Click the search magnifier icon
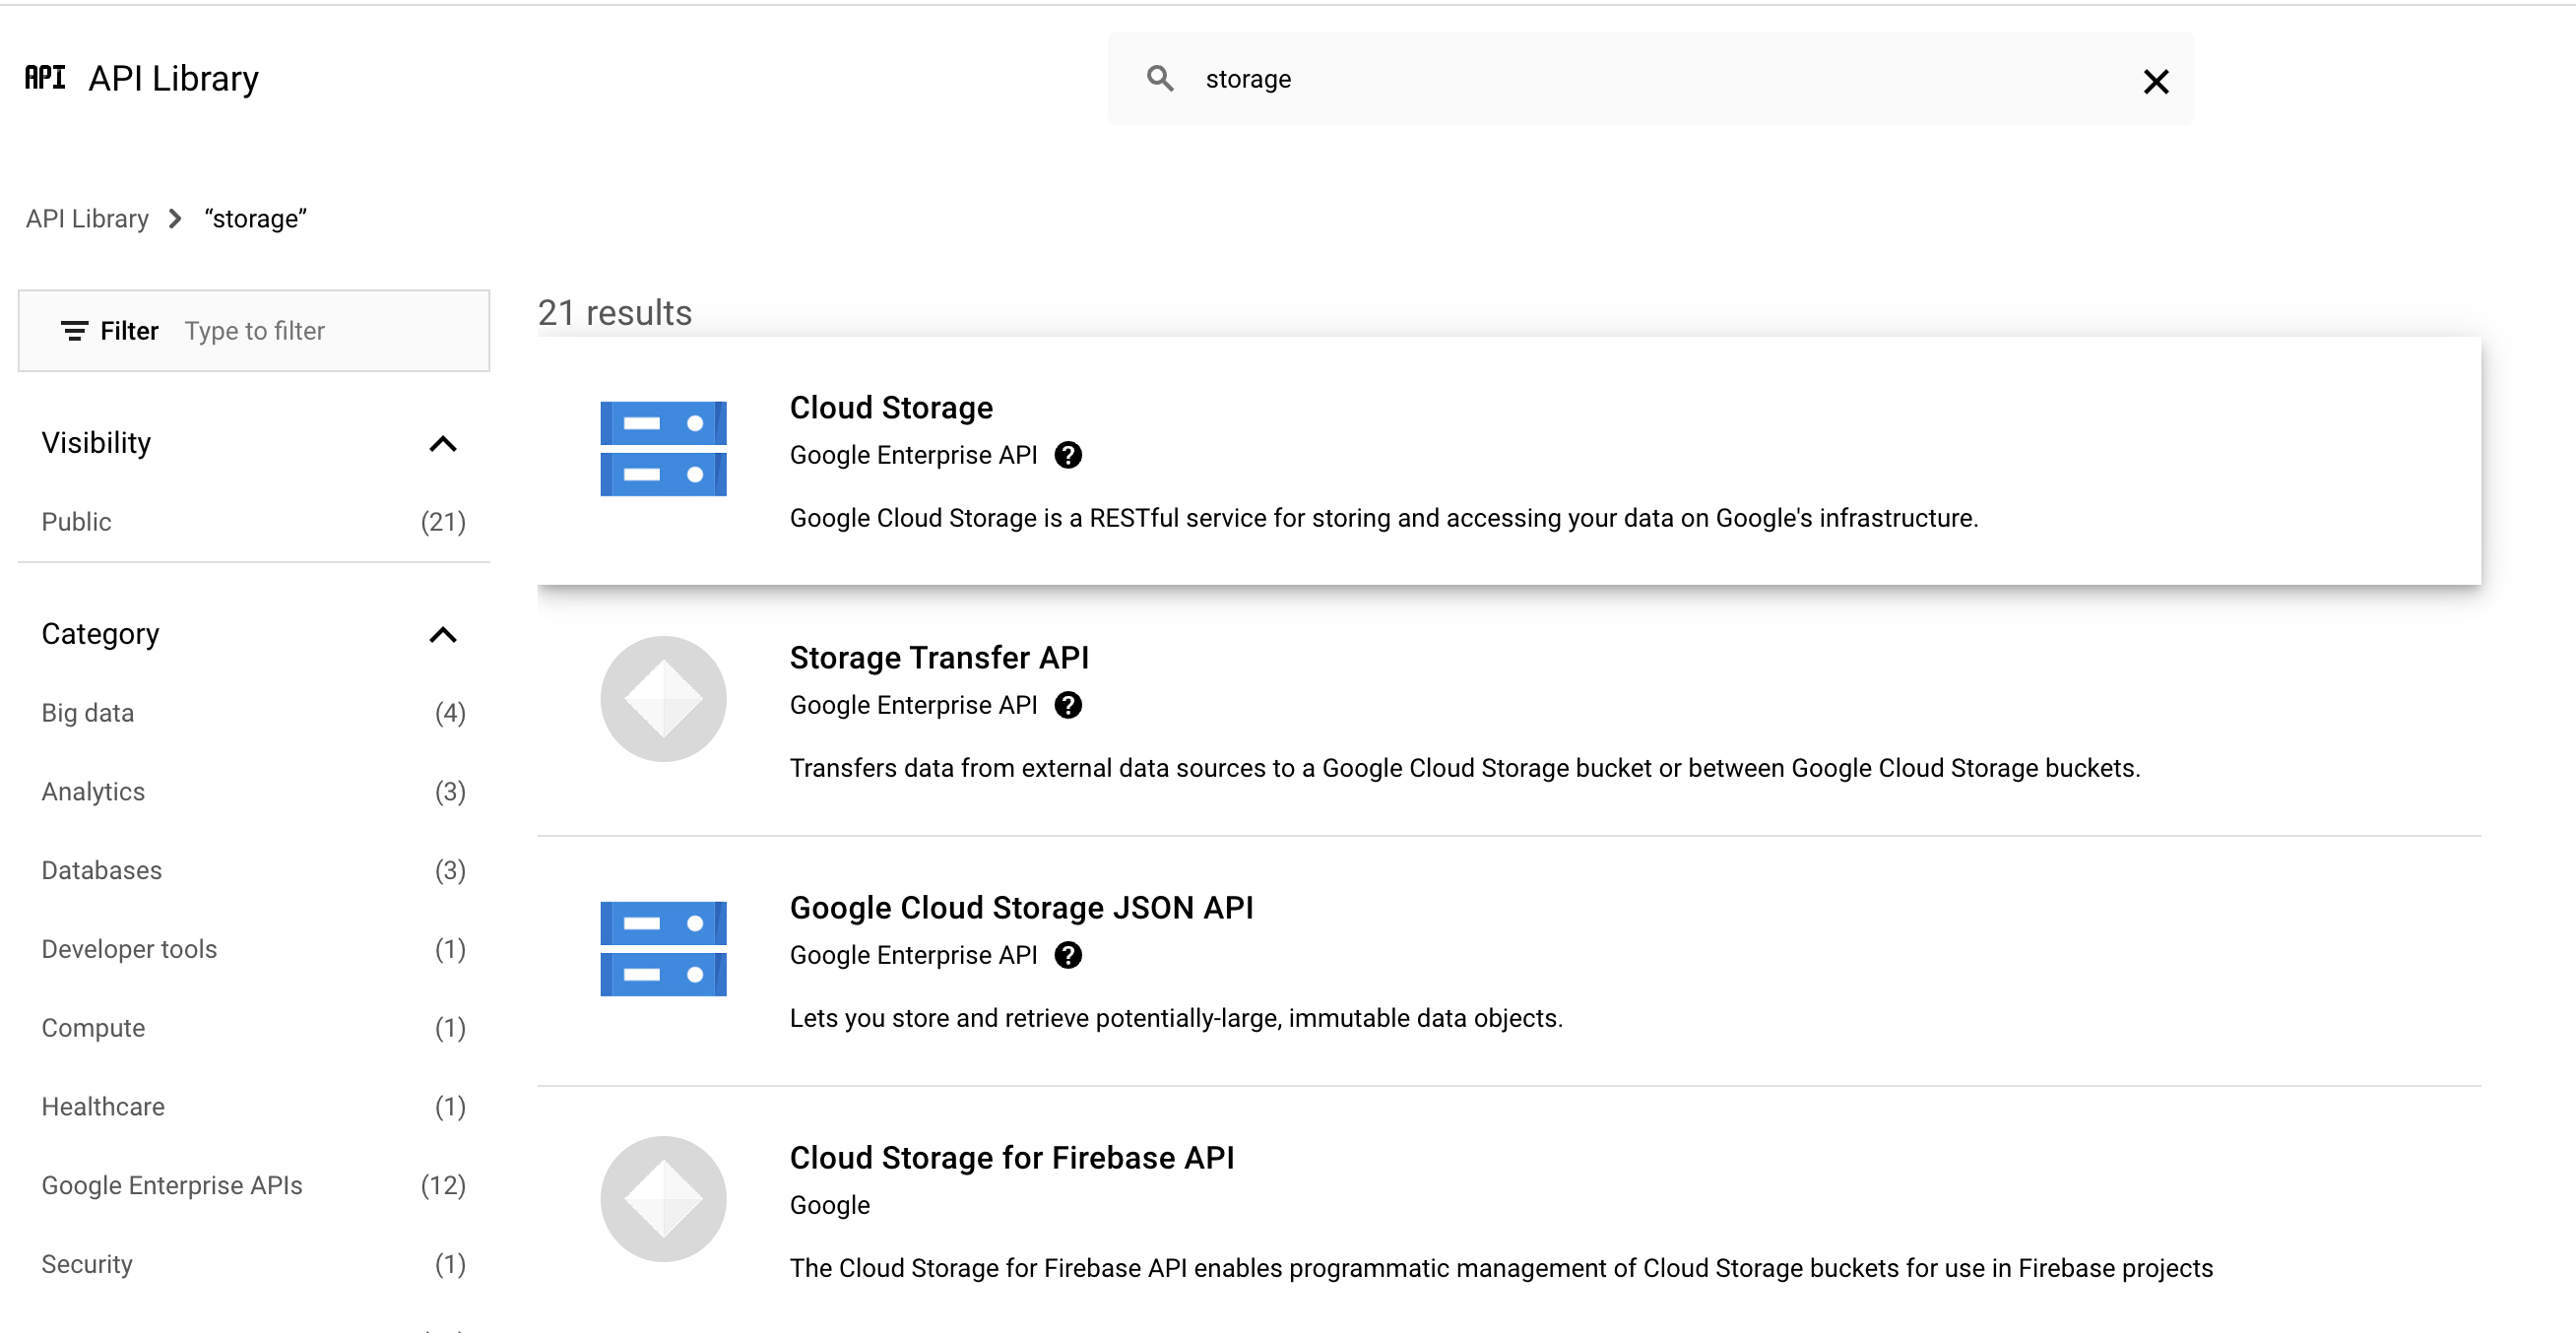 click(1160, 78)
